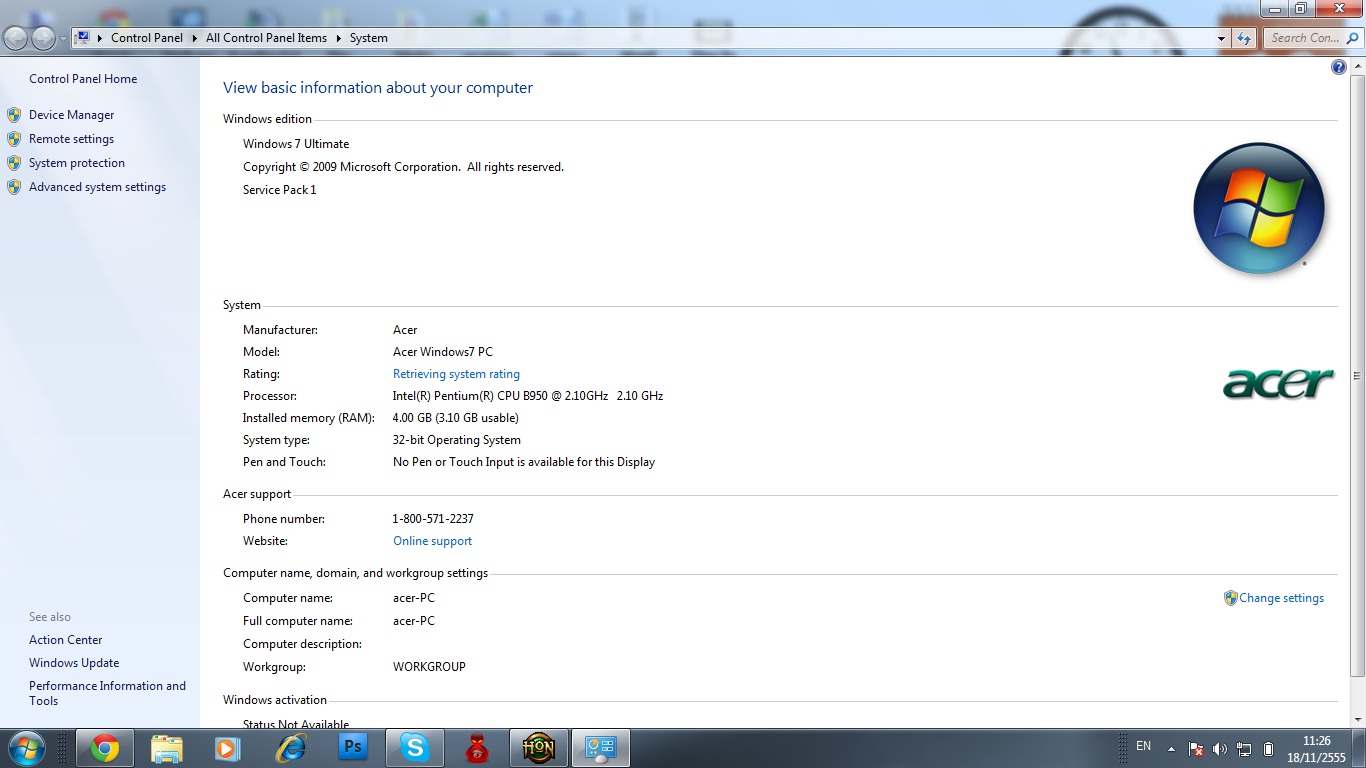Switch to the HoN game on taskbar
Screen dimensions: 1366x768
pos(538,748)
